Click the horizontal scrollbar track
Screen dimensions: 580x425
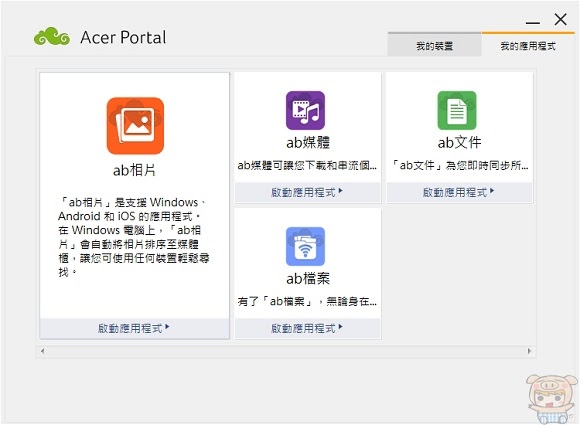tap(286, 351)
